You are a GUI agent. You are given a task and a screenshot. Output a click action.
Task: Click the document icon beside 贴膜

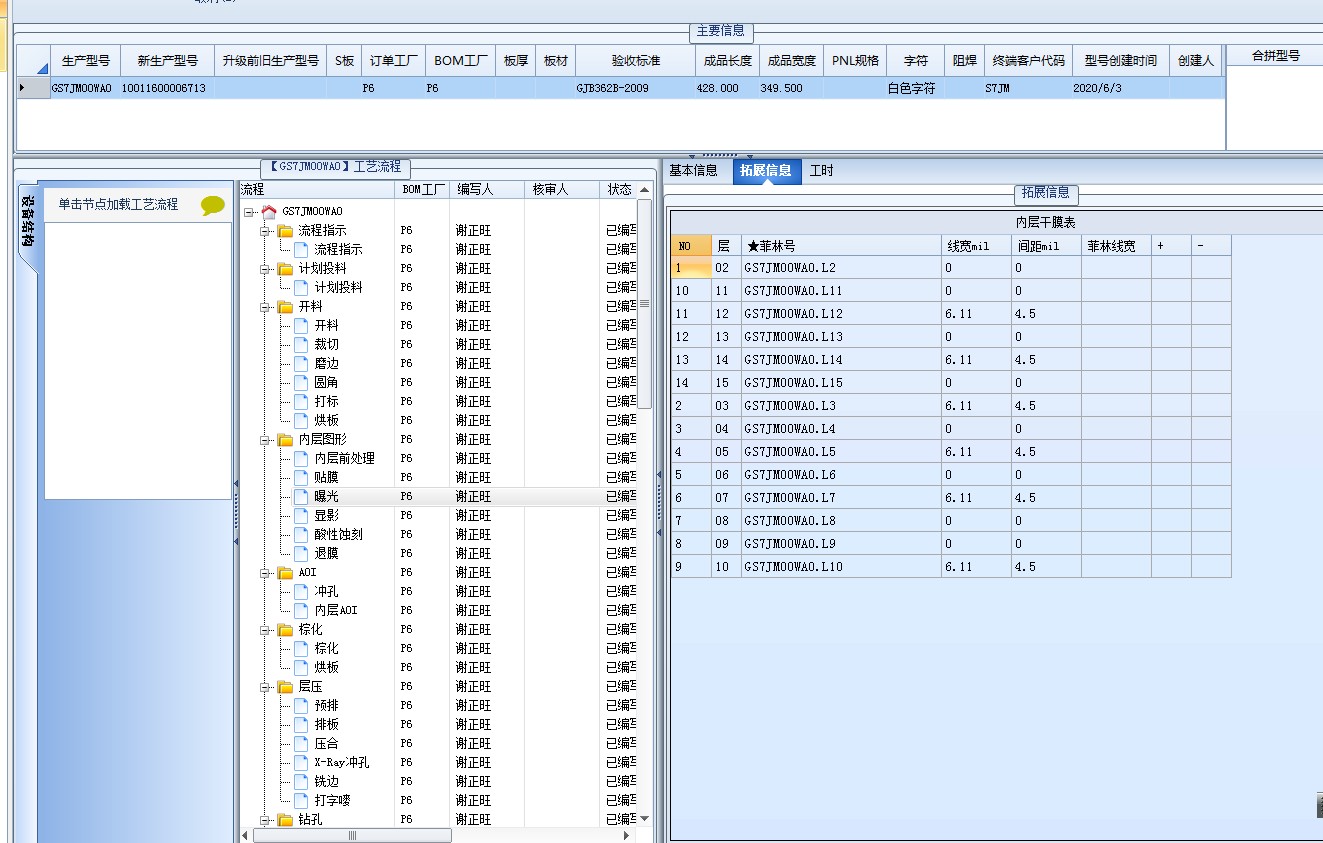click(x=302, y=477)
